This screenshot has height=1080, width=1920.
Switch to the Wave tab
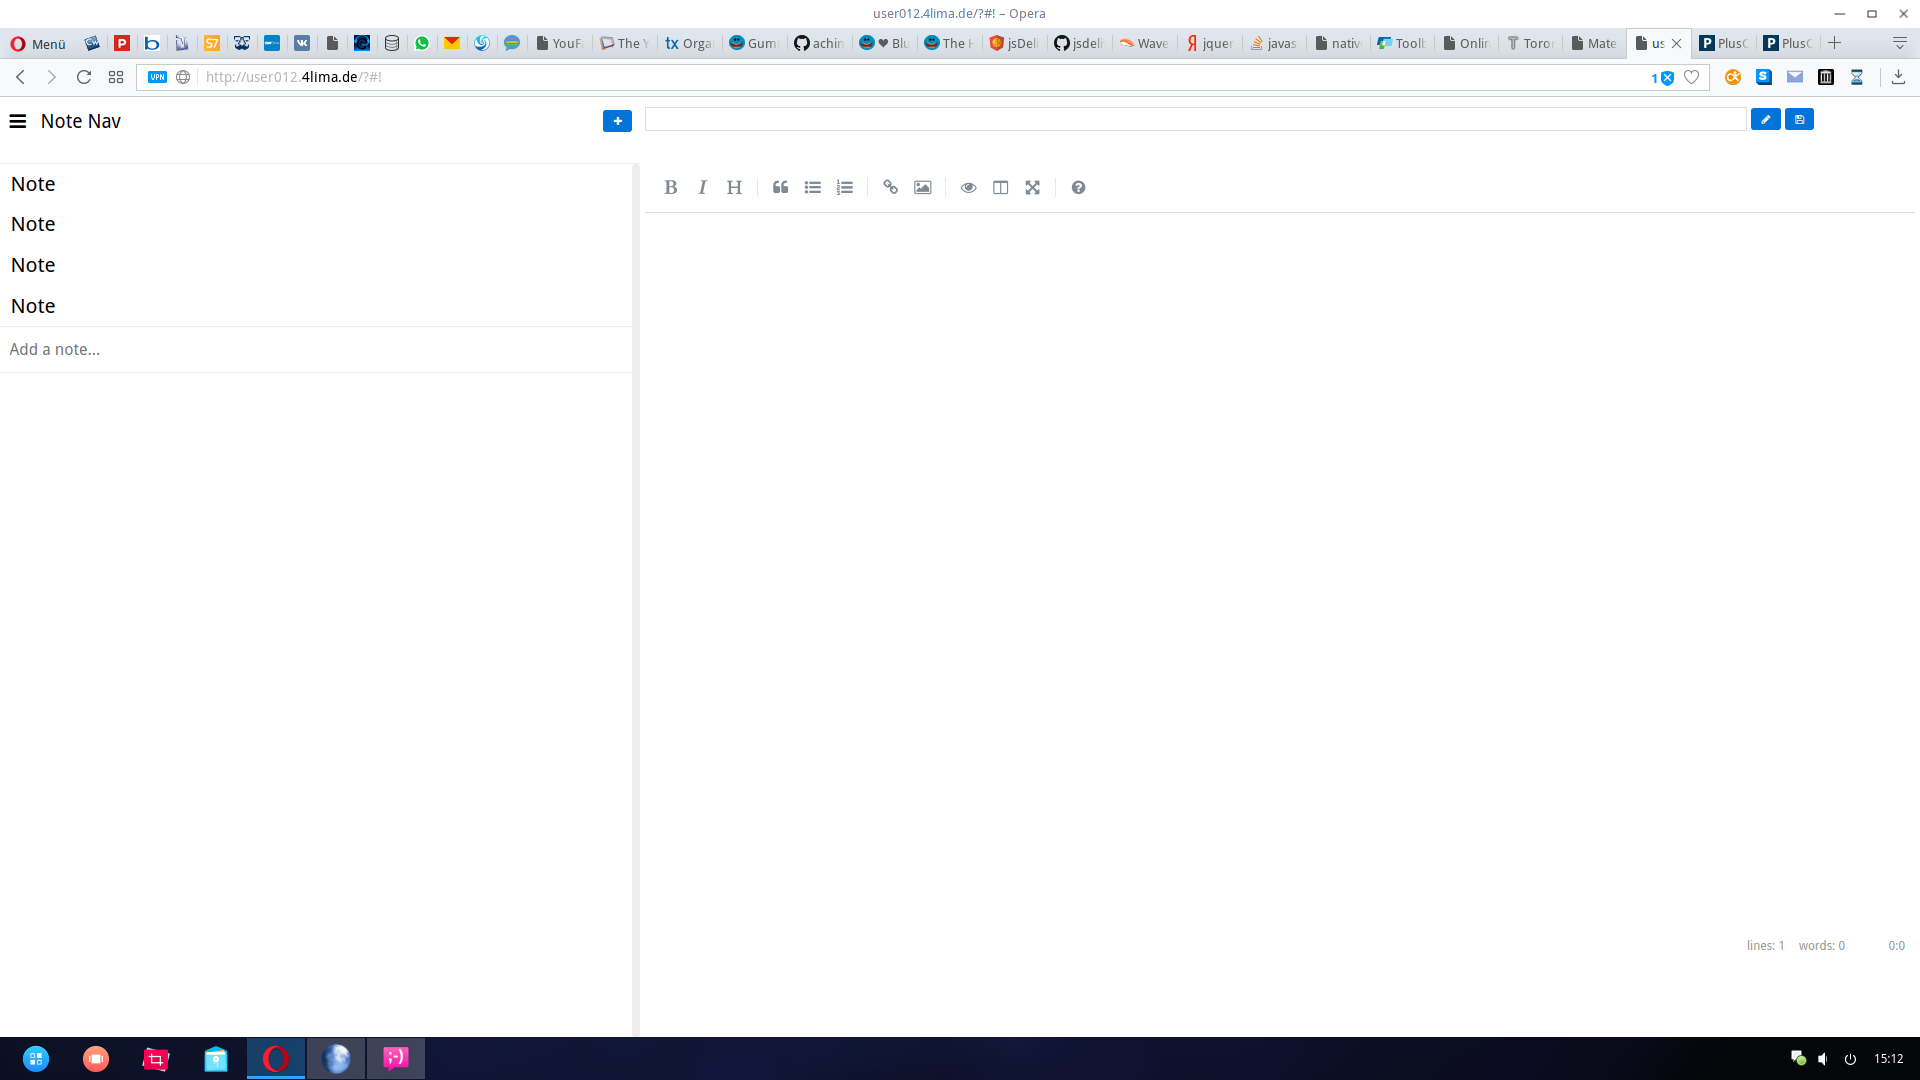tap(1144, 43)
